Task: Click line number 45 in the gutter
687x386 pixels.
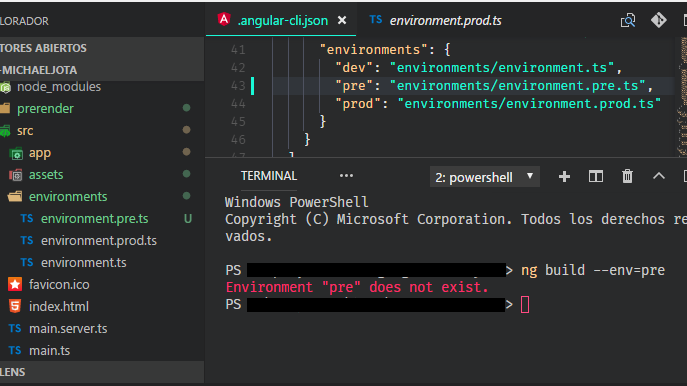Action: click(238, 121)
